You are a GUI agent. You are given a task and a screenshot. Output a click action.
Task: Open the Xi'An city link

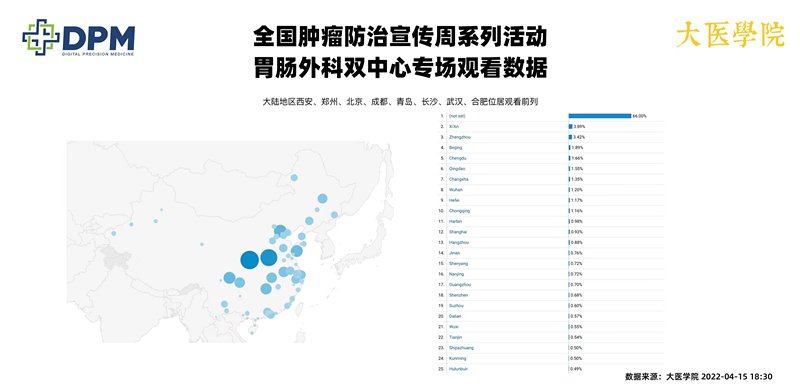click(x=453, y=126)
